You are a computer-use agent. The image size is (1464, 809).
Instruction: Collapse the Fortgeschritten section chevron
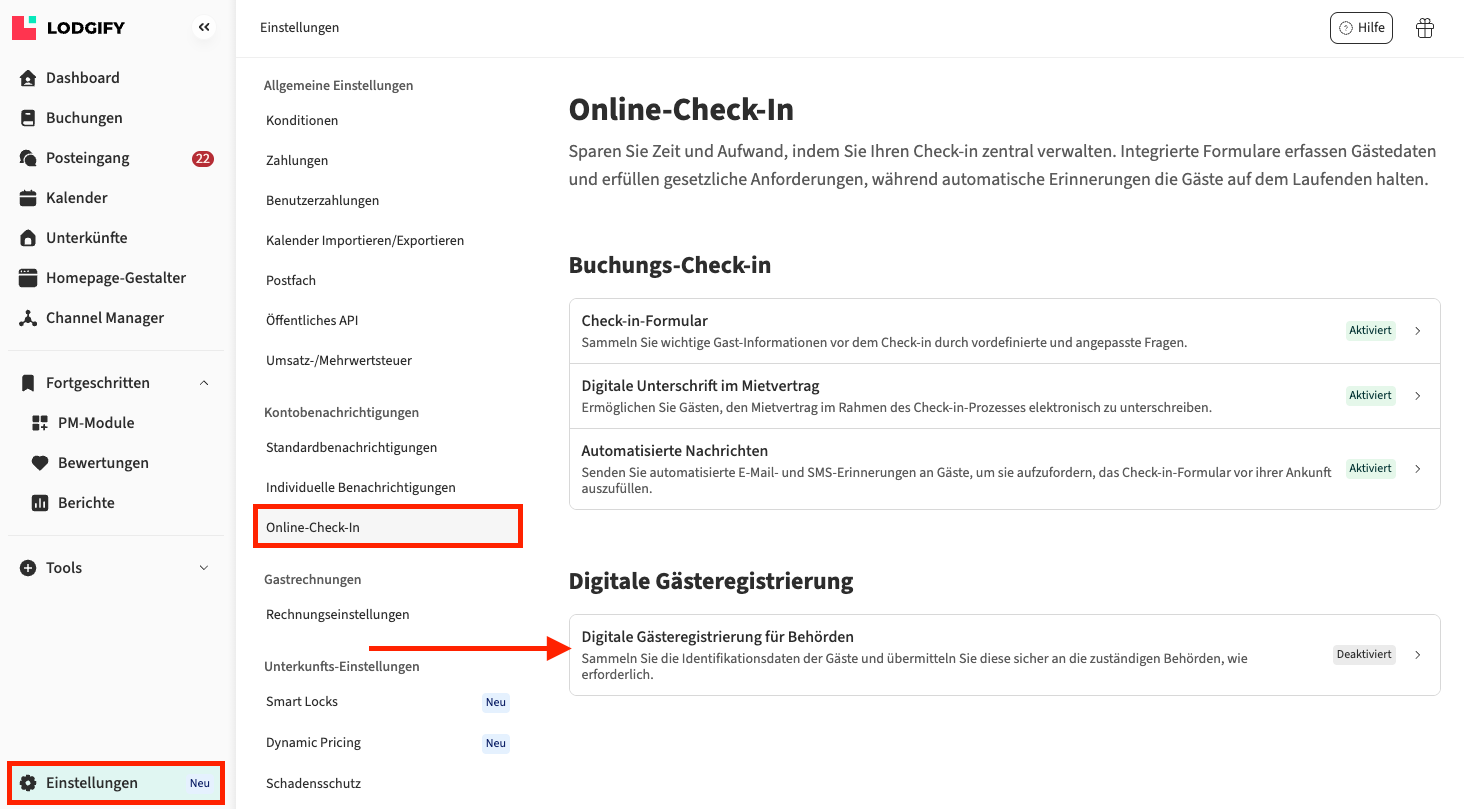click(204, 383)
